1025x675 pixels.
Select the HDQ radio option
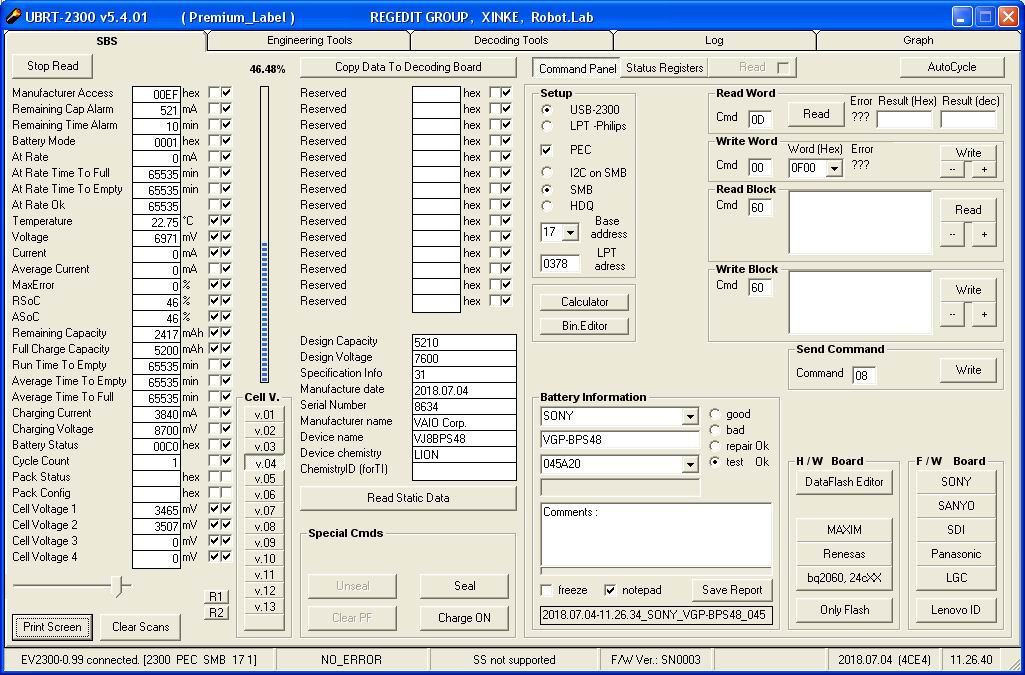[x=547, y=206]
